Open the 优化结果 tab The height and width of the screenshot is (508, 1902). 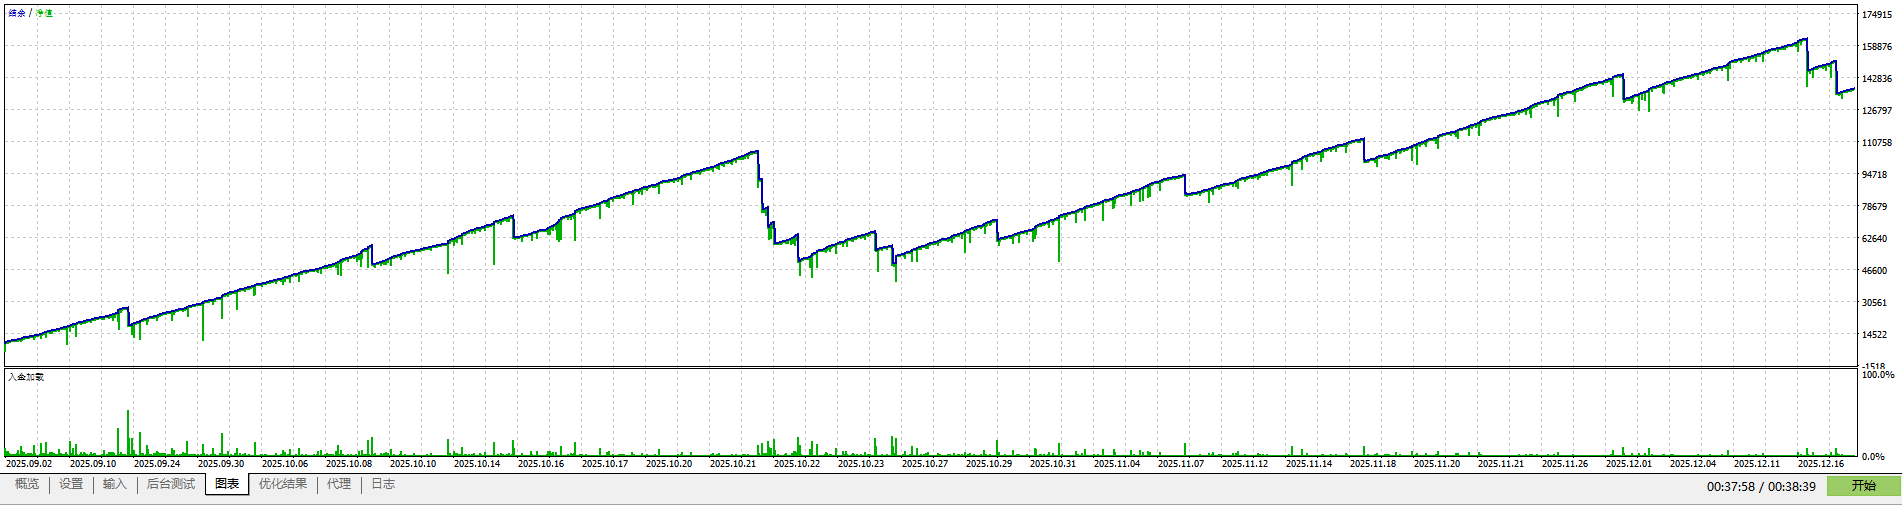pos(283,484)
